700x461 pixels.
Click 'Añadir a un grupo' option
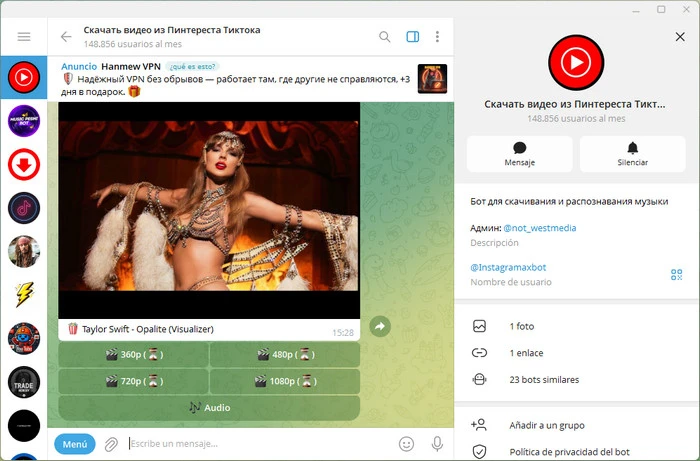click(577, 425)
